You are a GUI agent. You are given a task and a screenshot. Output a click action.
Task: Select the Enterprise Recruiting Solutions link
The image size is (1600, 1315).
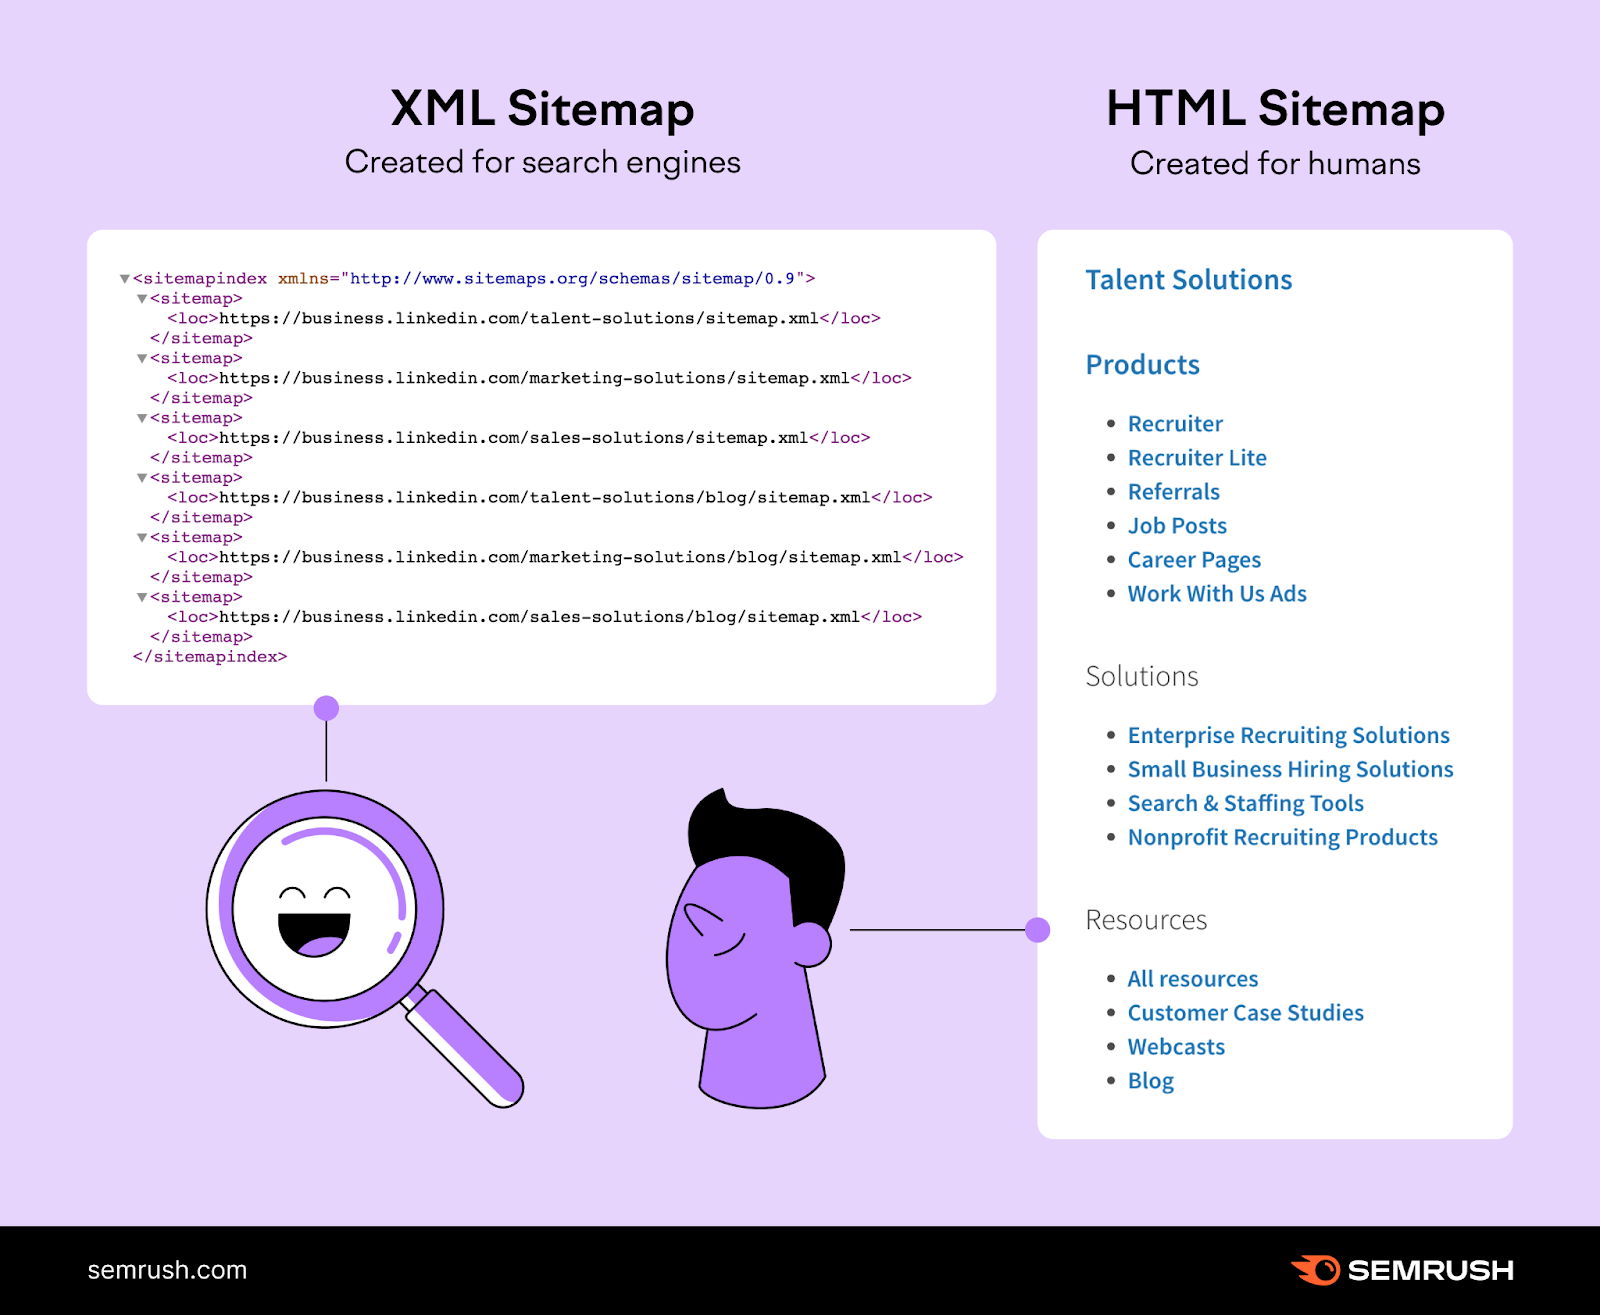point(1288,735)
